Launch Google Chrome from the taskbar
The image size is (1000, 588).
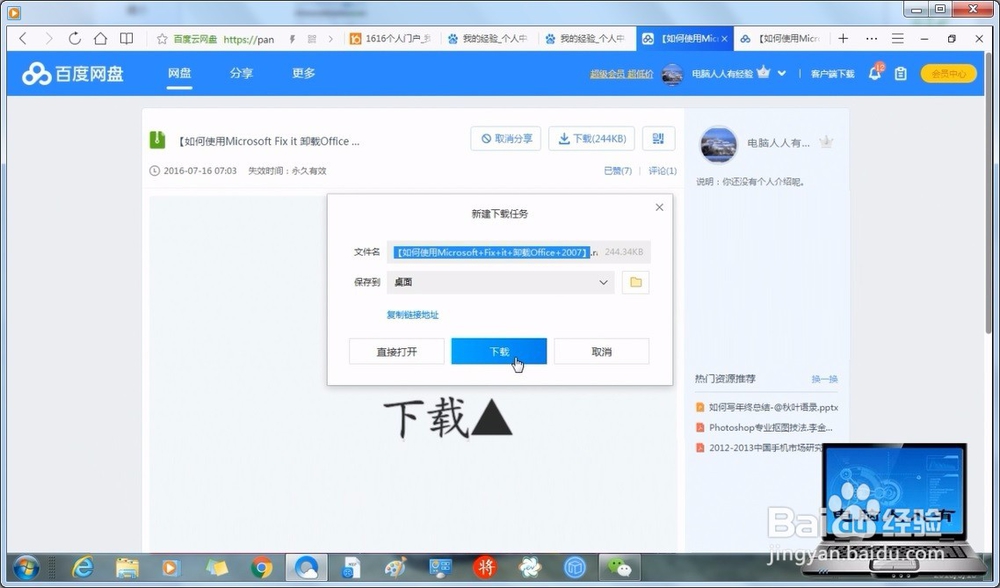[261, 567]
